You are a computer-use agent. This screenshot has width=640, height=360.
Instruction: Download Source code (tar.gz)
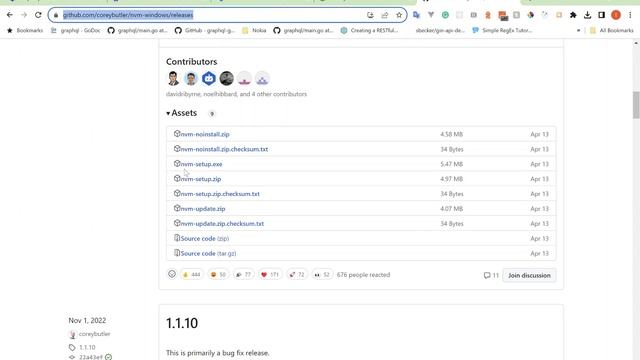[x=208, y=253]
